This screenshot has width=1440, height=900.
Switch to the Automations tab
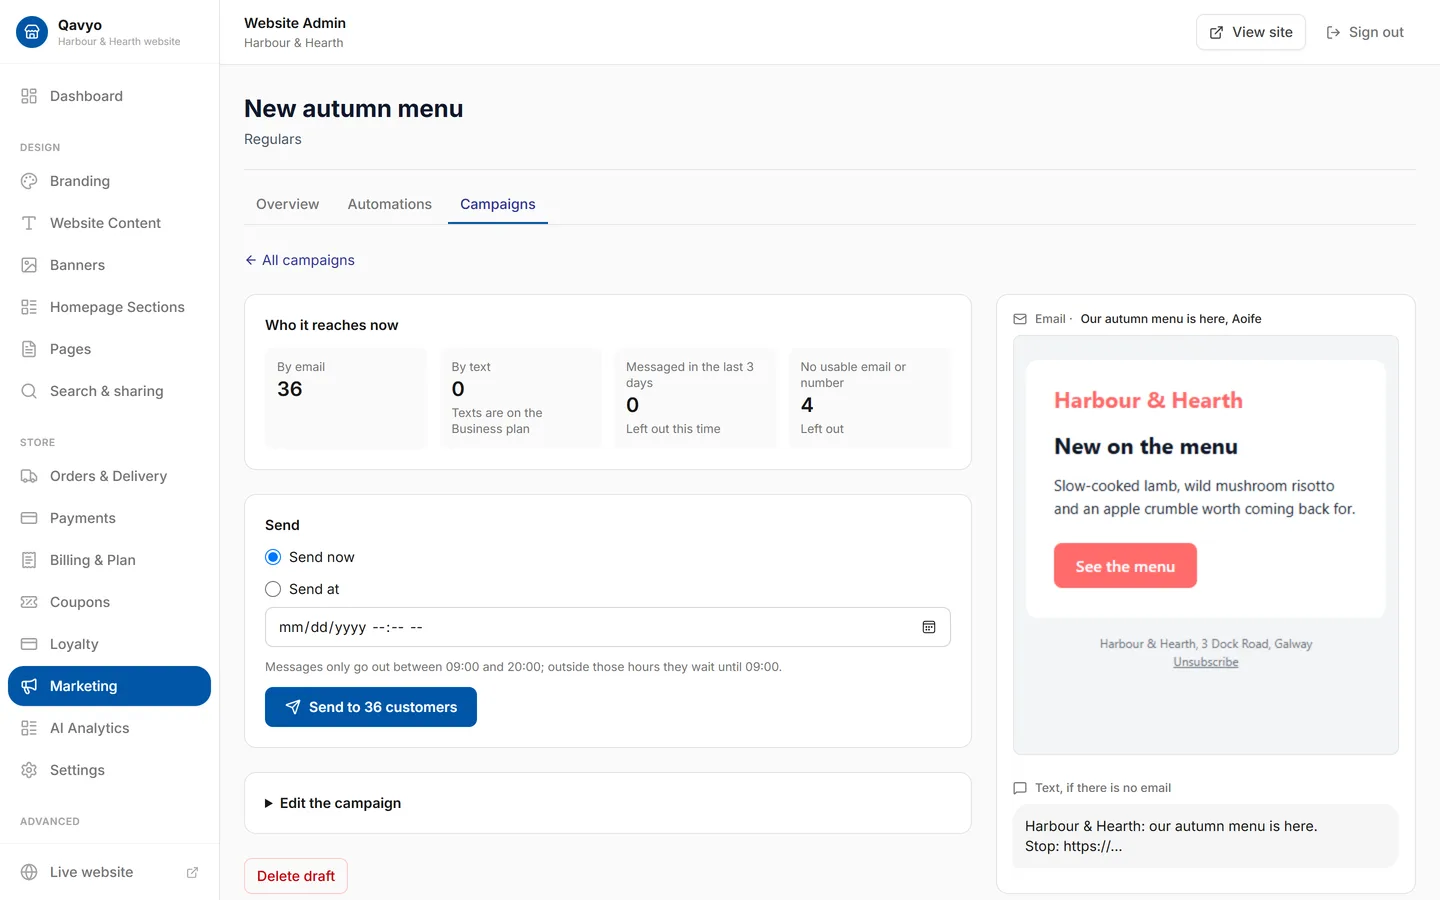click(x=390, y=204)
